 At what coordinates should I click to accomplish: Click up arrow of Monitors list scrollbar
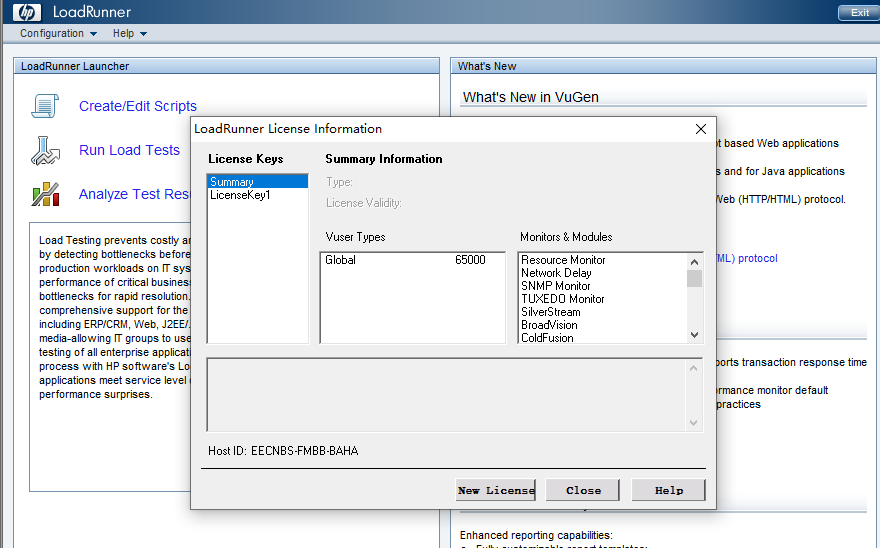pos(694,262)
